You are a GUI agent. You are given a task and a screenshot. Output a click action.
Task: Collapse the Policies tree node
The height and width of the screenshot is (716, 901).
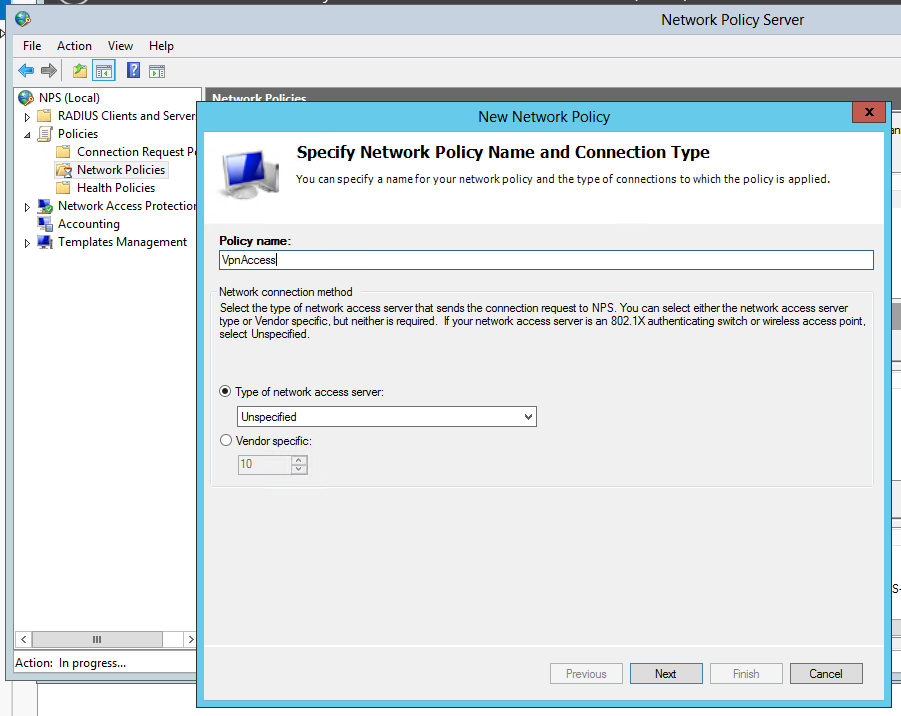[27, 135]
